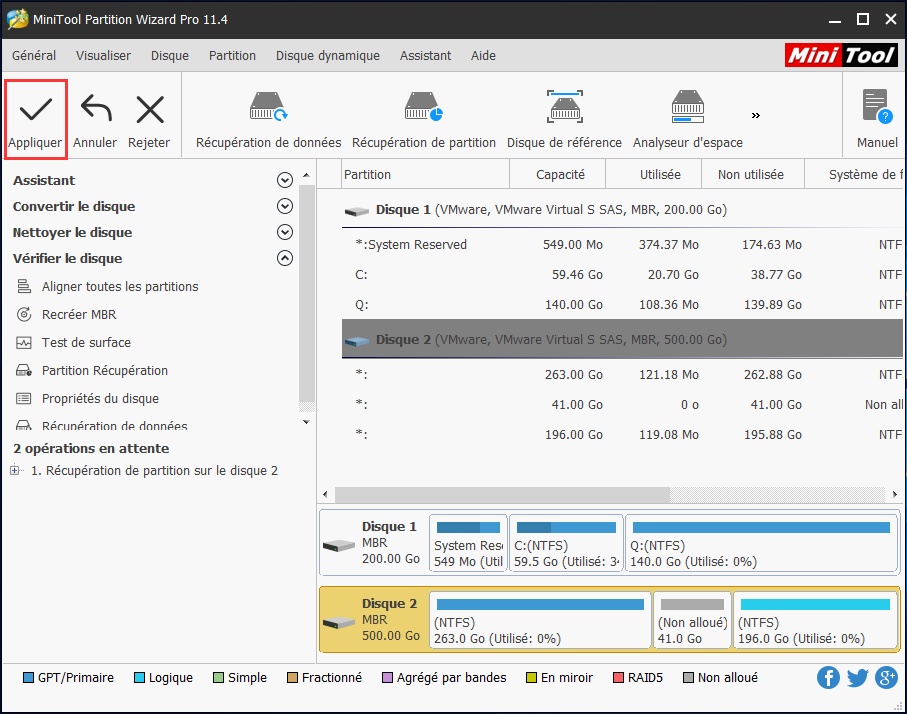Select Disque 1 icon in disk map

point(338,545)
